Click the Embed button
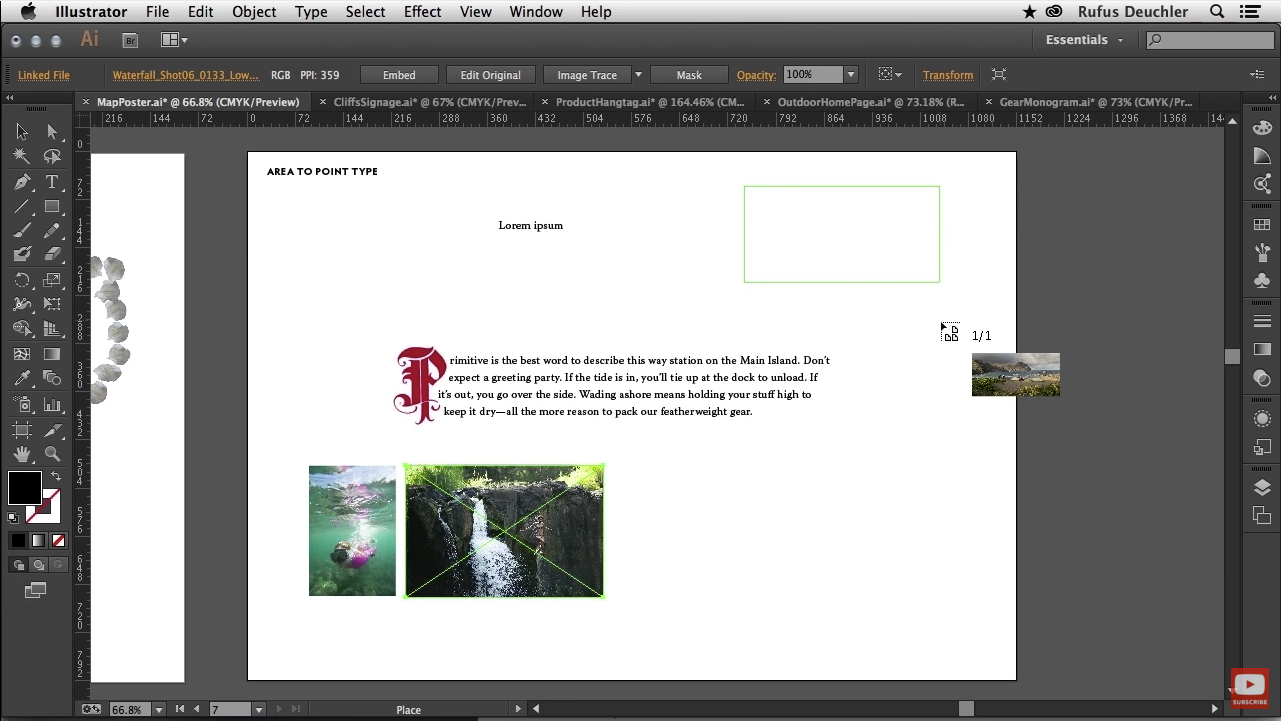The height and width of the screenshot is (721, 1281). [399, 75]
